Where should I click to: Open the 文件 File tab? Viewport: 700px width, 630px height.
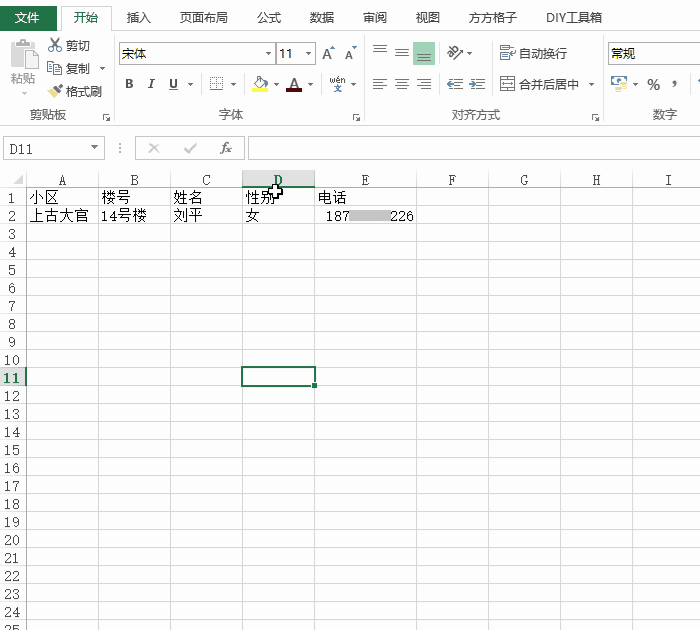tap(28, 18)
